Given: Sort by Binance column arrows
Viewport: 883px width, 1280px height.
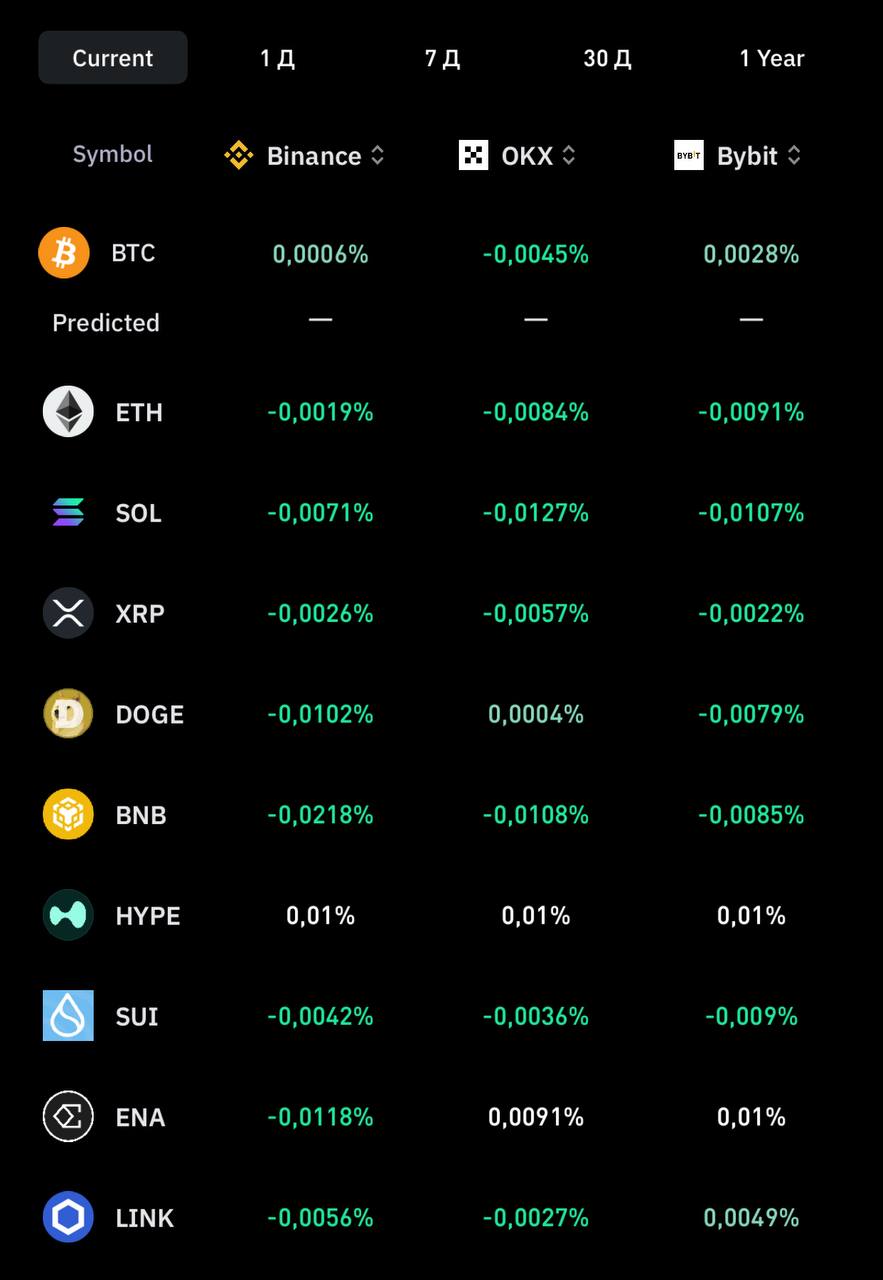Looking at the screenshot, I should [377, 156].
